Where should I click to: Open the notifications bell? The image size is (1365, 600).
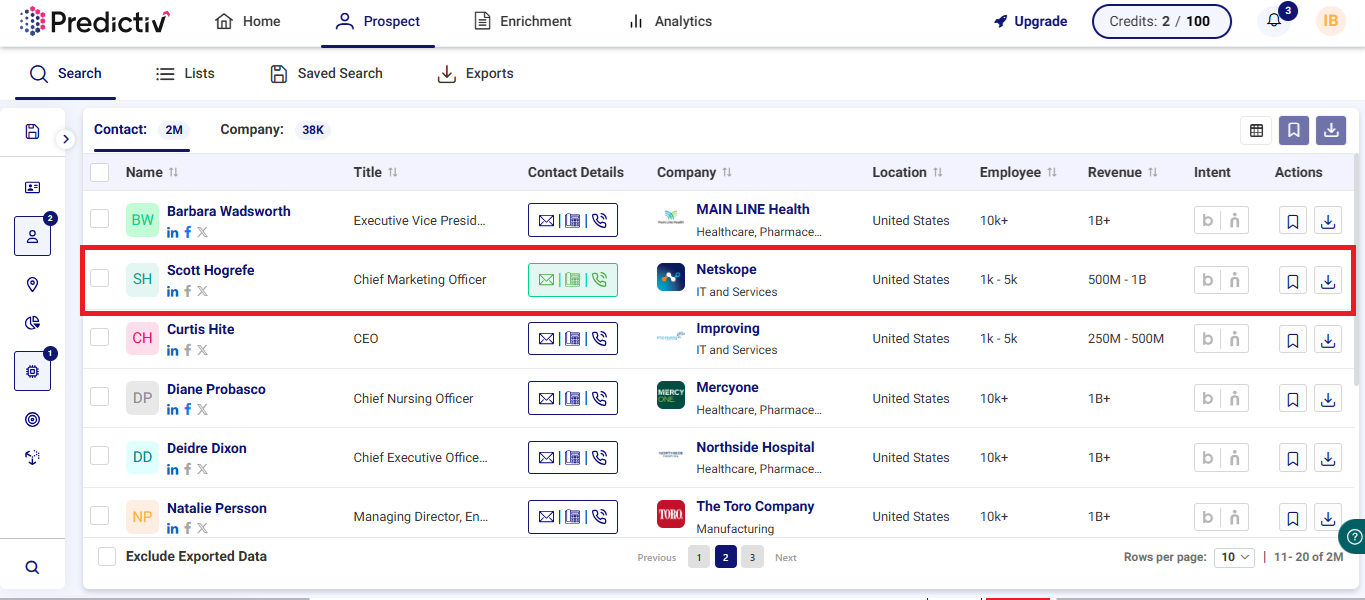(x=1274, y=20)
